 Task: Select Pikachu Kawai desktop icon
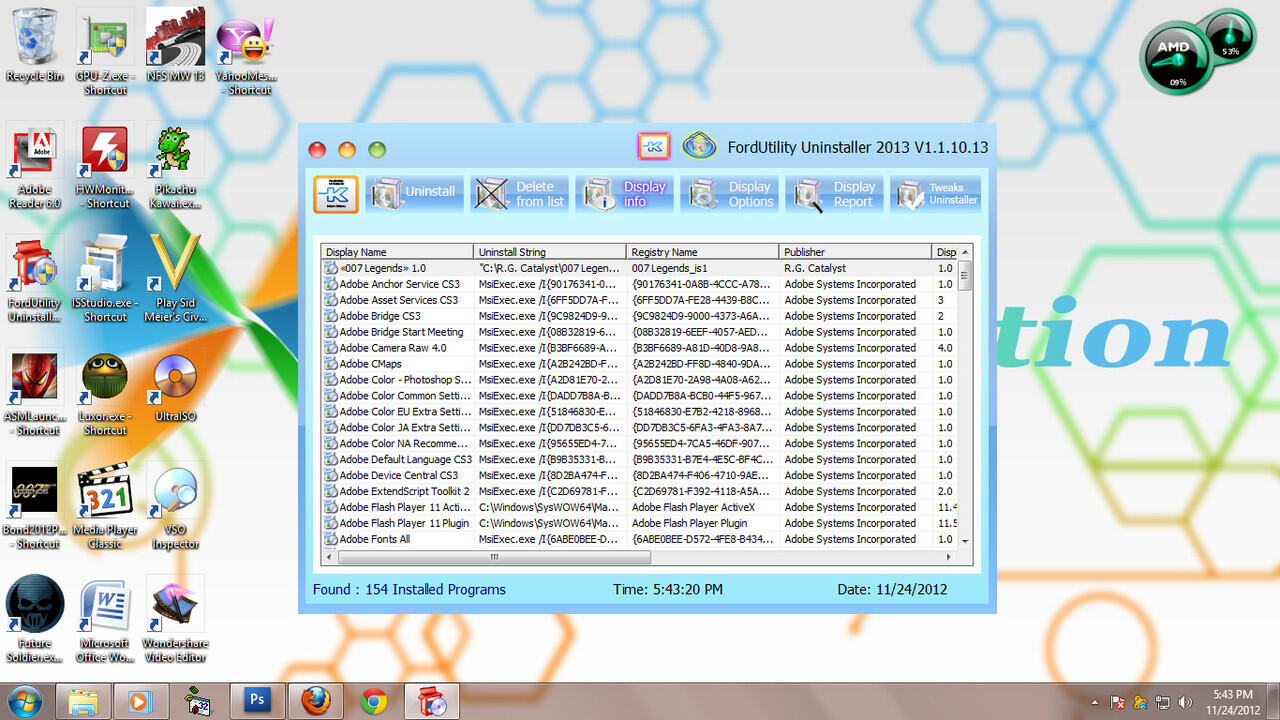(175, 167)
